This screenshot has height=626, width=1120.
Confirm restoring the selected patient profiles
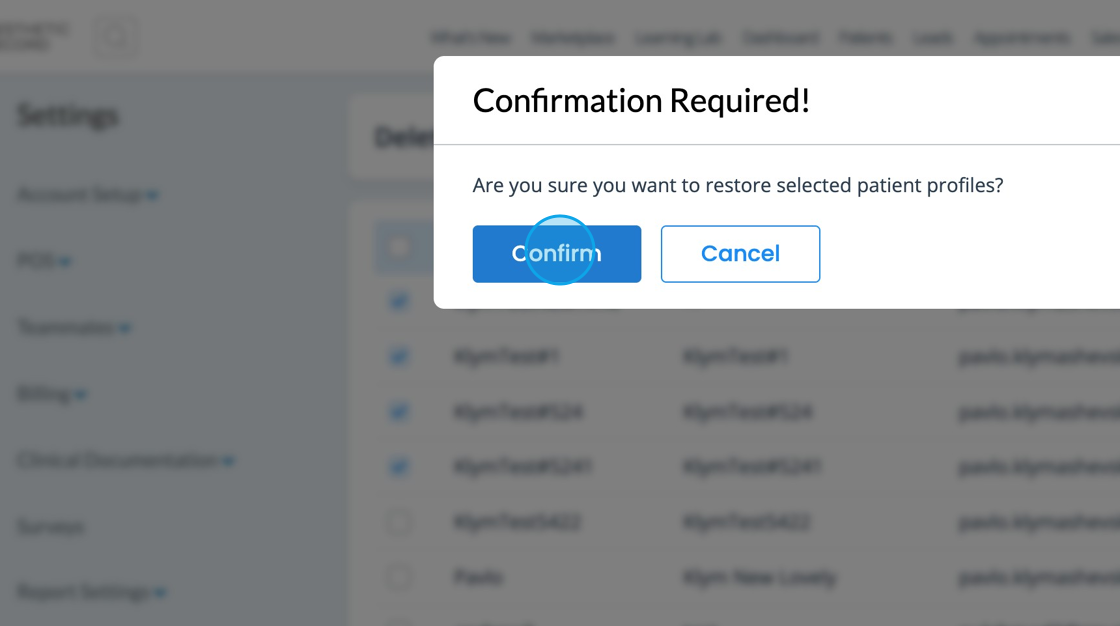(556, 254)
